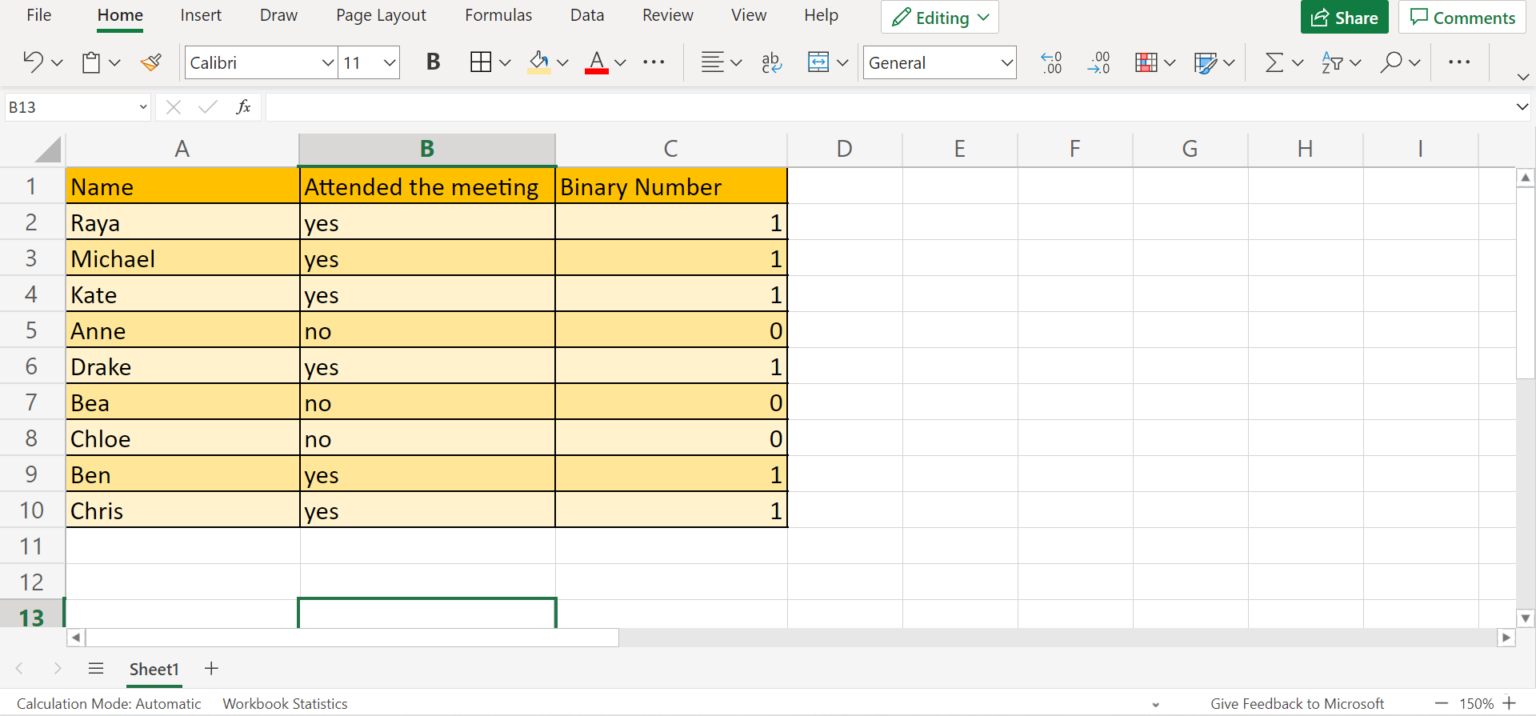Click the Give Feedback to Microsoft link
The width and height of the screenshot is (1536, 716).
(1296, 703)
